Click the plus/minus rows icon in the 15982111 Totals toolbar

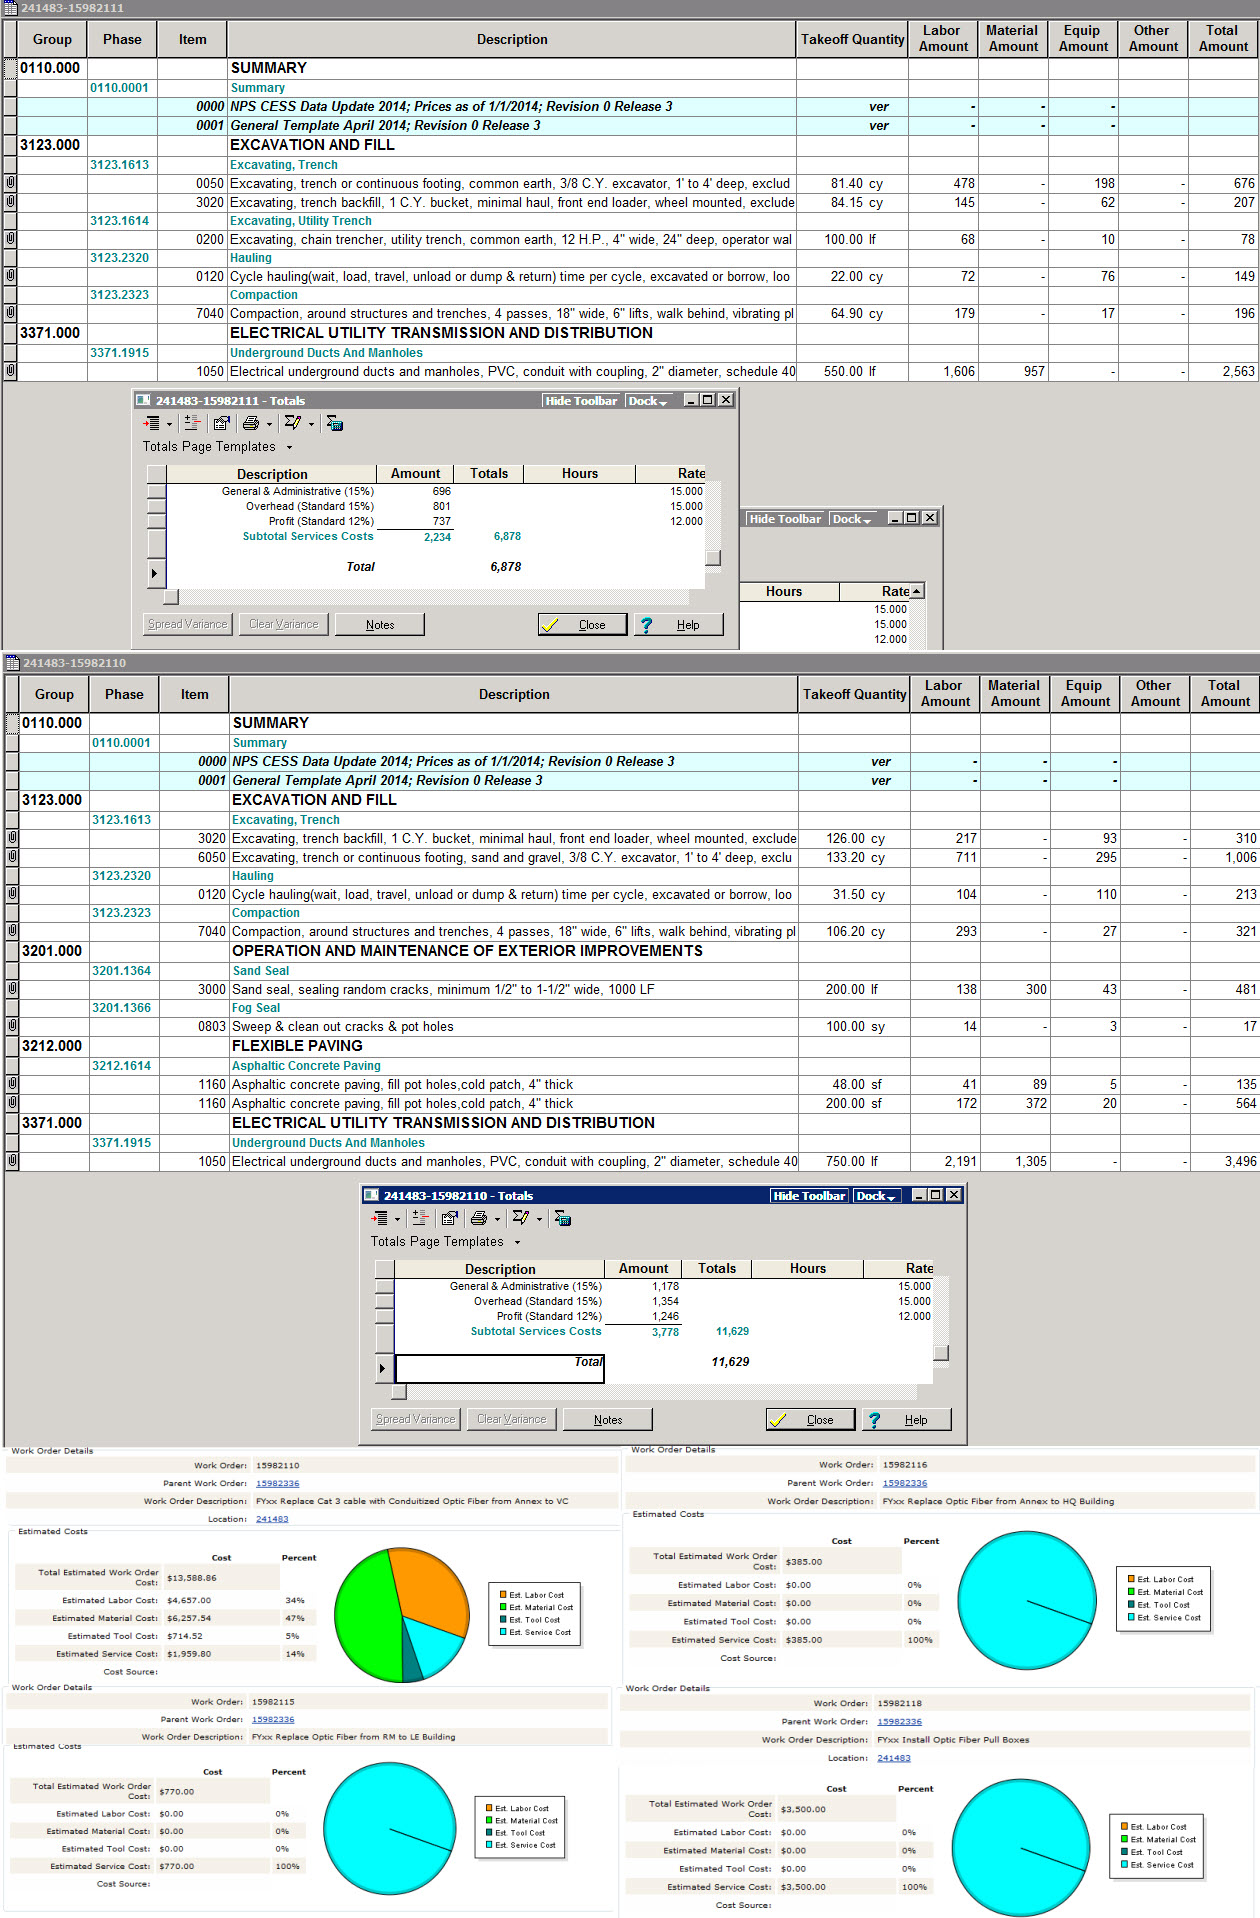[192, 424]
